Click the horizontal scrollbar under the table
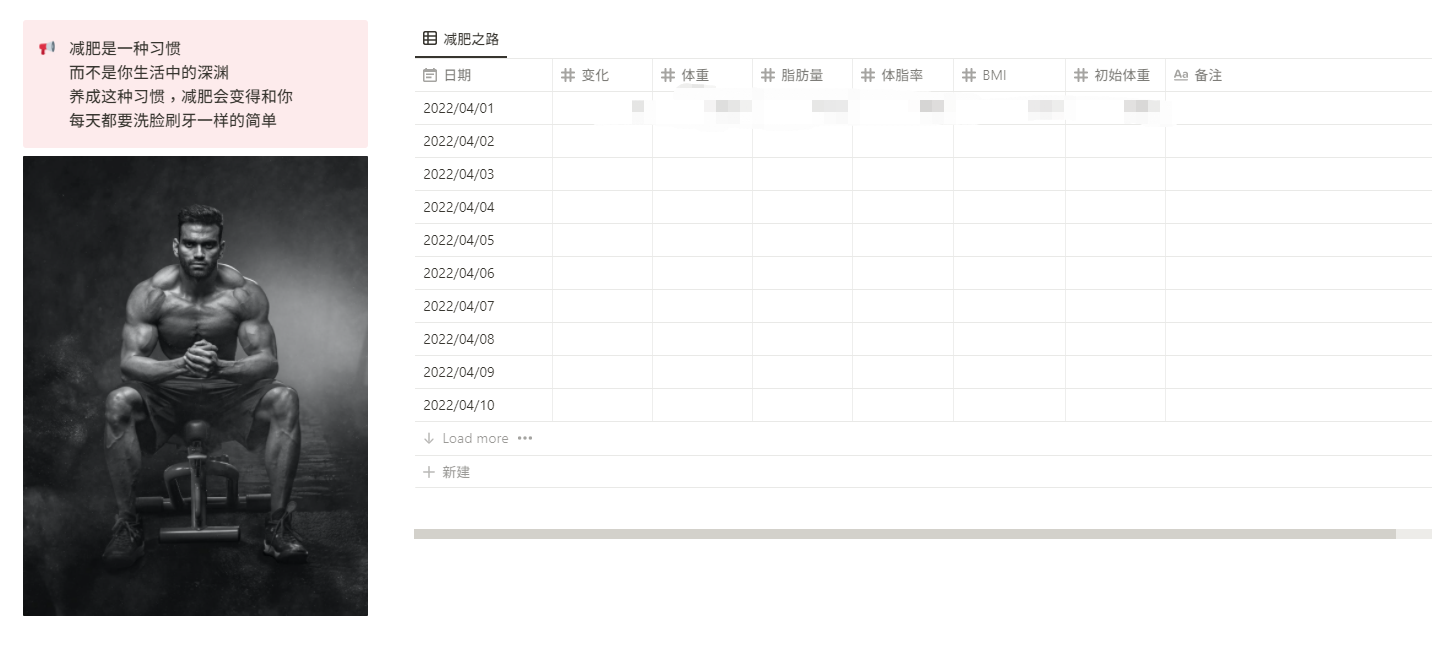The height and width of the screenshot is (656, 1432). click(905, 534)
